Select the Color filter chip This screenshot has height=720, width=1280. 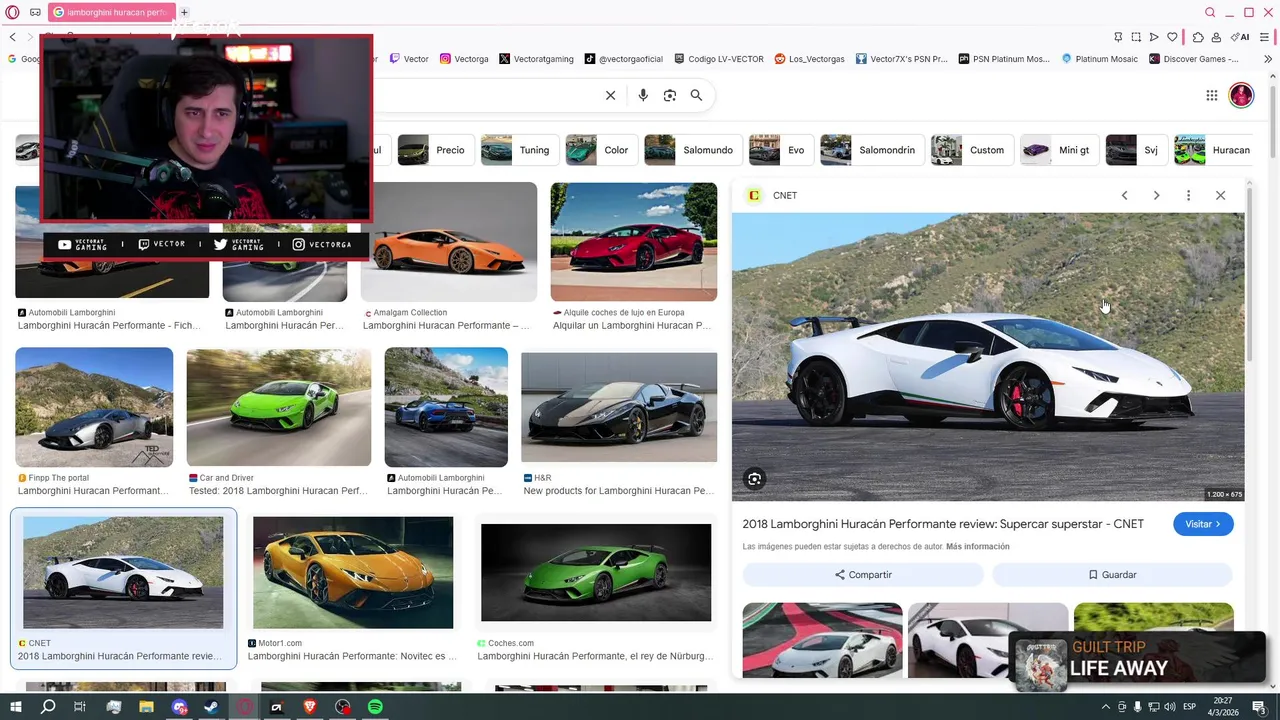click(x=601, y=150)
